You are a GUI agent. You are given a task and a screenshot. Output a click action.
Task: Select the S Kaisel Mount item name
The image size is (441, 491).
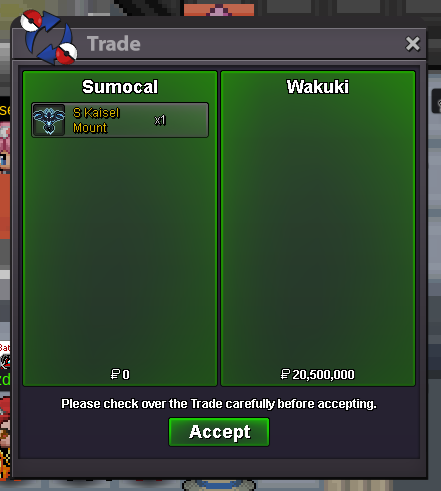96,120
